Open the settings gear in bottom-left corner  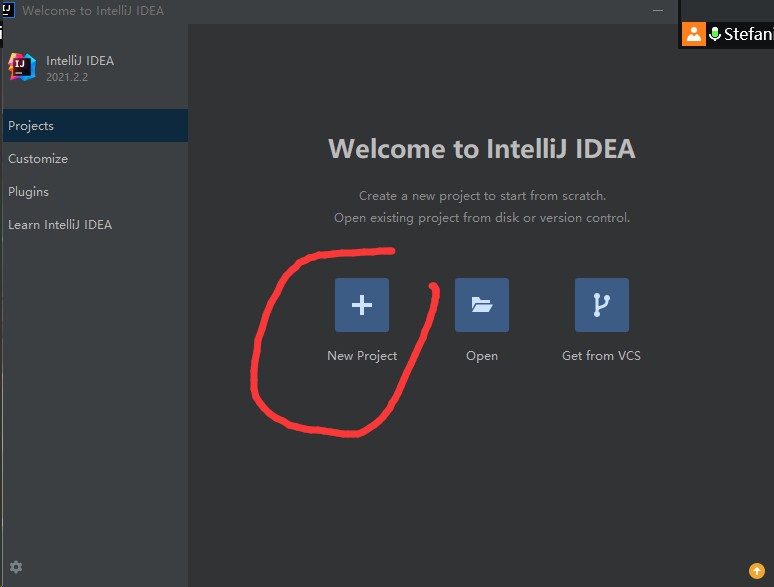pos(16,567)
